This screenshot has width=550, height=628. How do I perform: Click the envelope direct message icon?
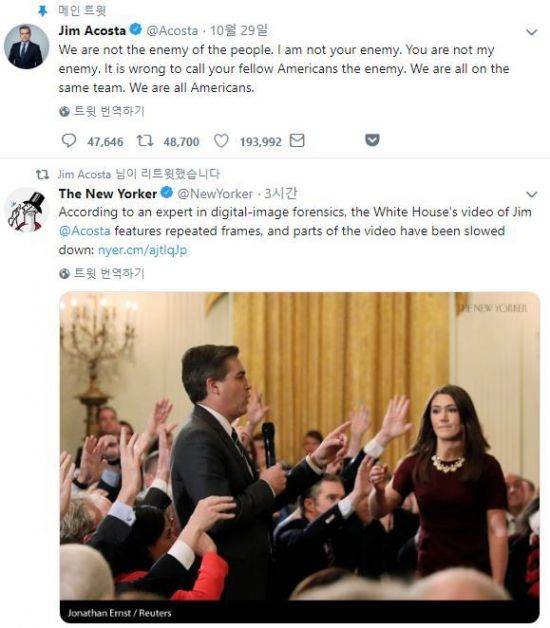pos(297,141)
